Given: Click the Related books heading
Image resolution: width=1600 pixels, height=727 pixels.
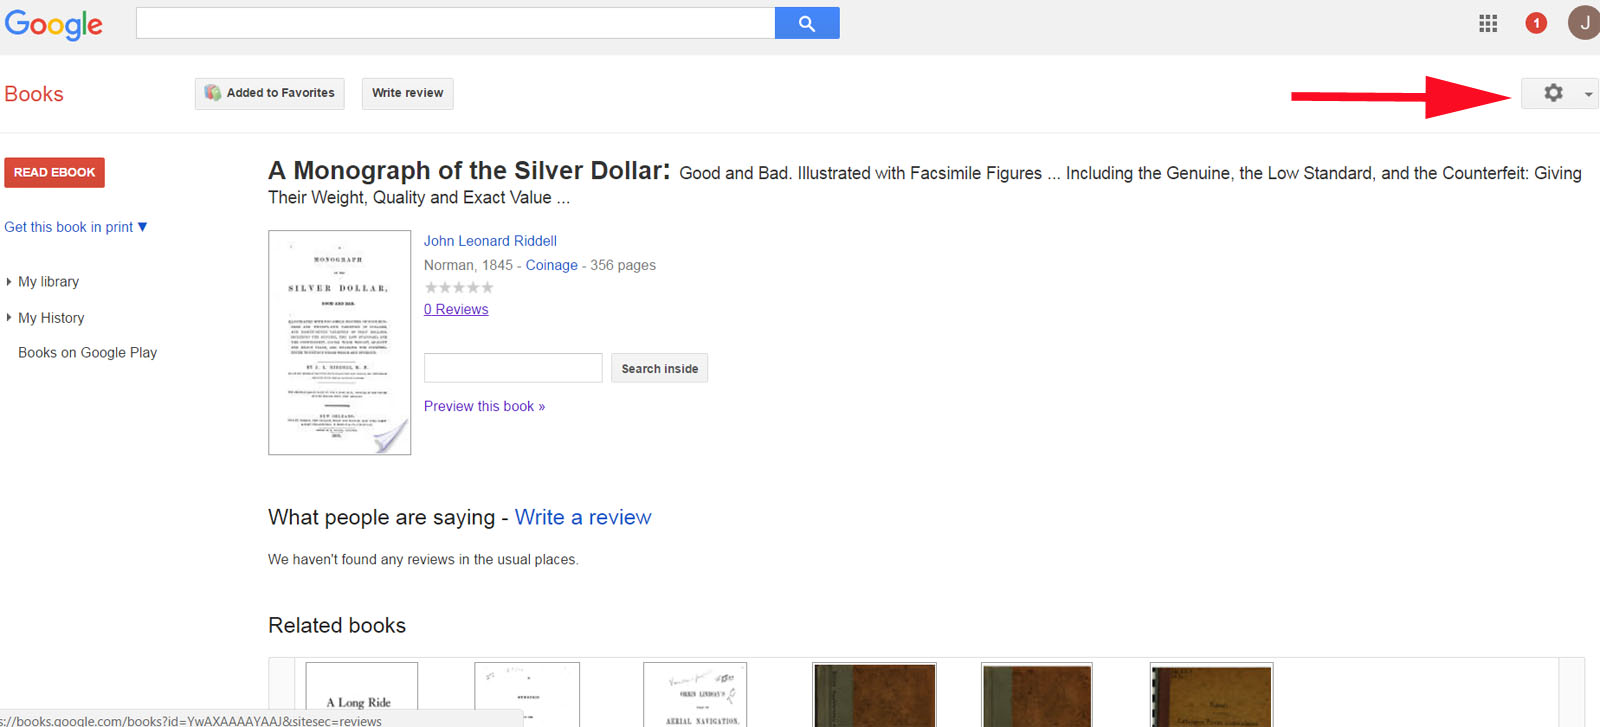Looking at the screenshot, I should [337, 625].
